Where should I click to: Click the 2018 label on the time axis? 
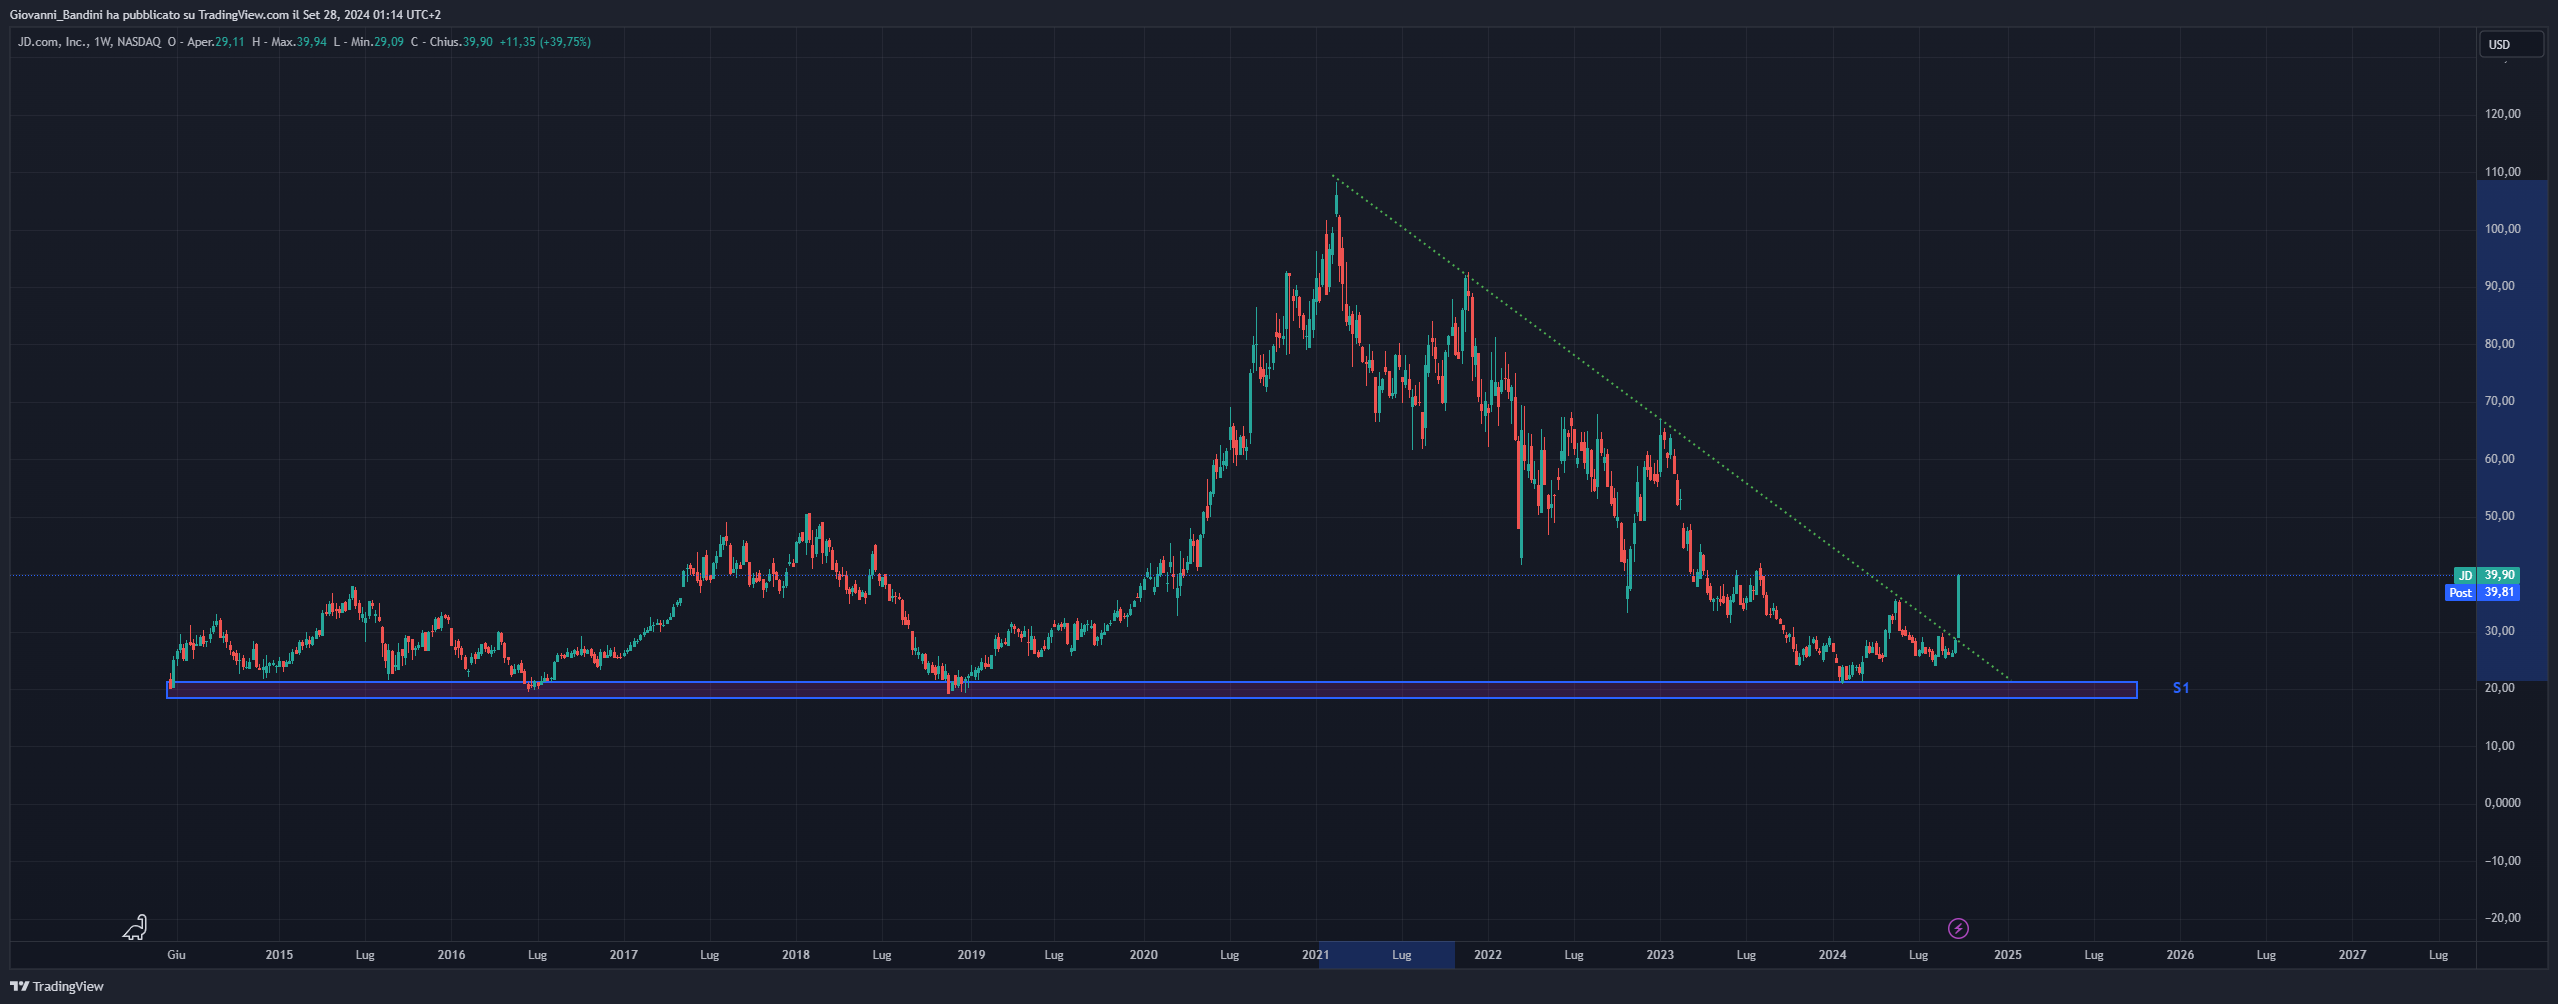(795, 955)
